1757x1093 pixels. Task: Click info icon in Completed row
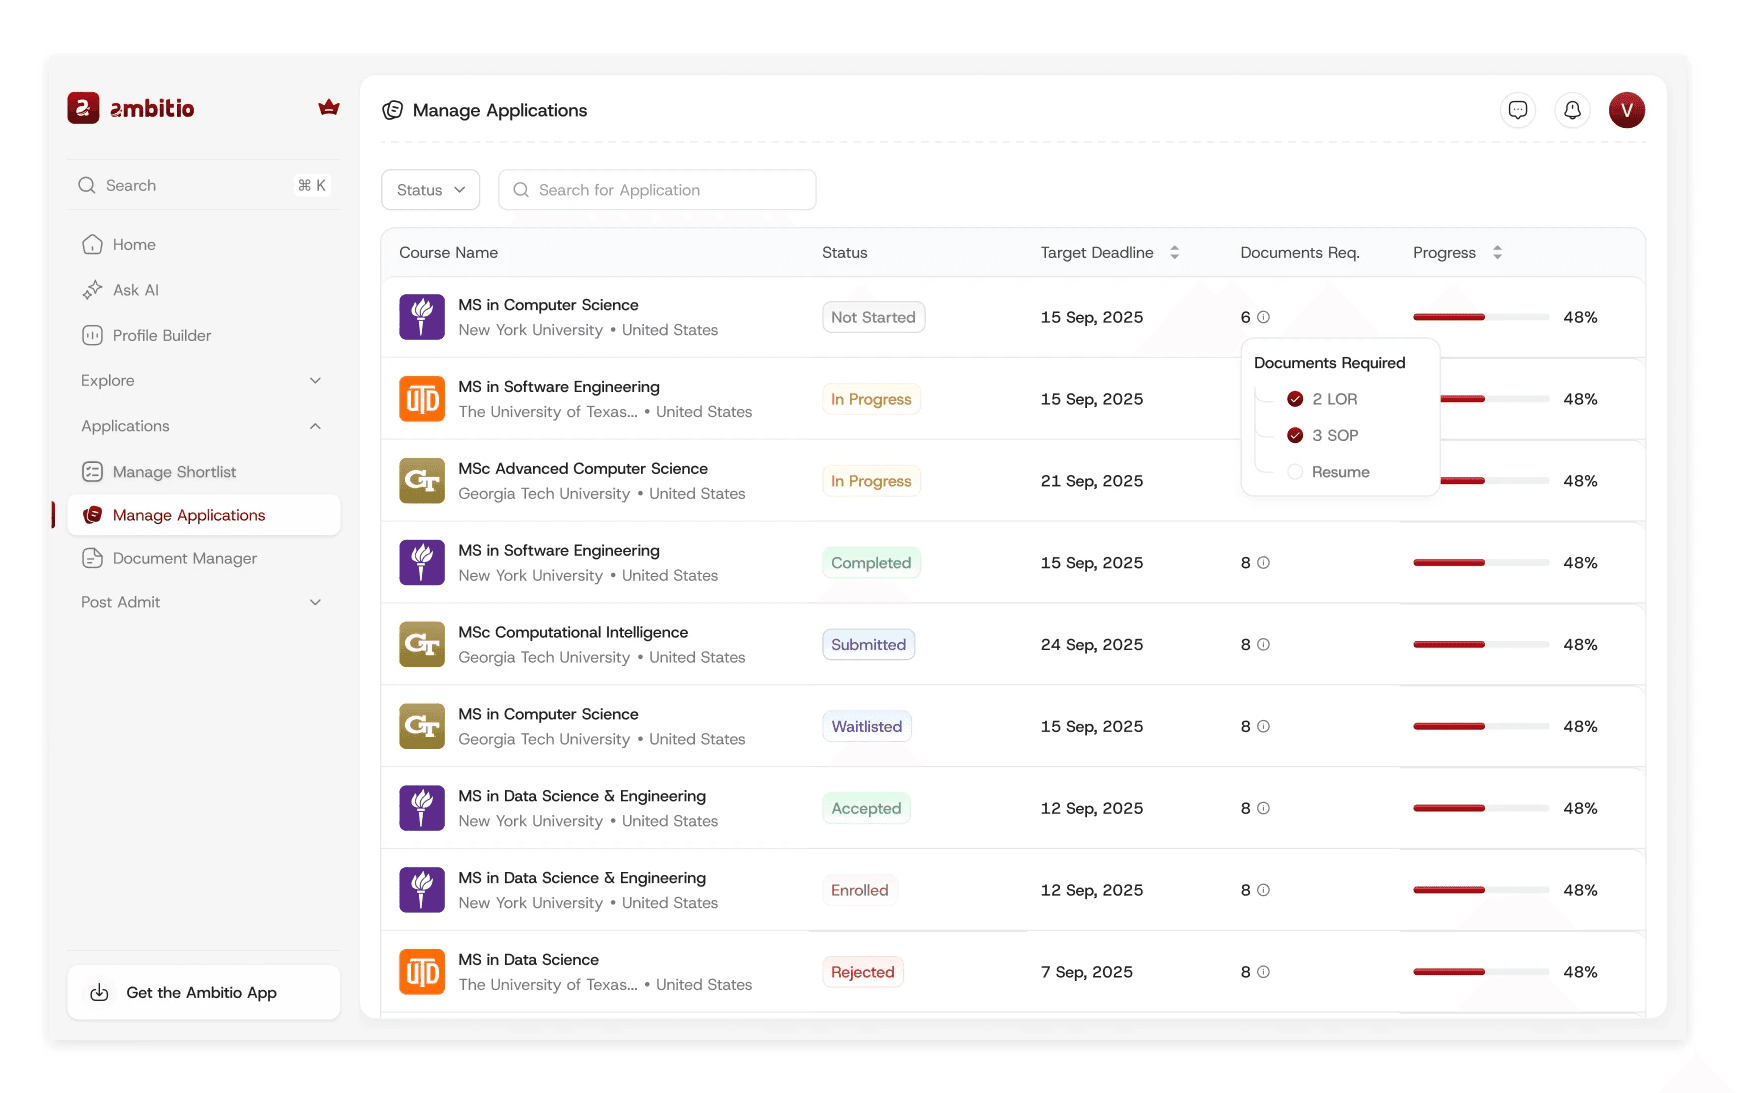click(1263, 563)
